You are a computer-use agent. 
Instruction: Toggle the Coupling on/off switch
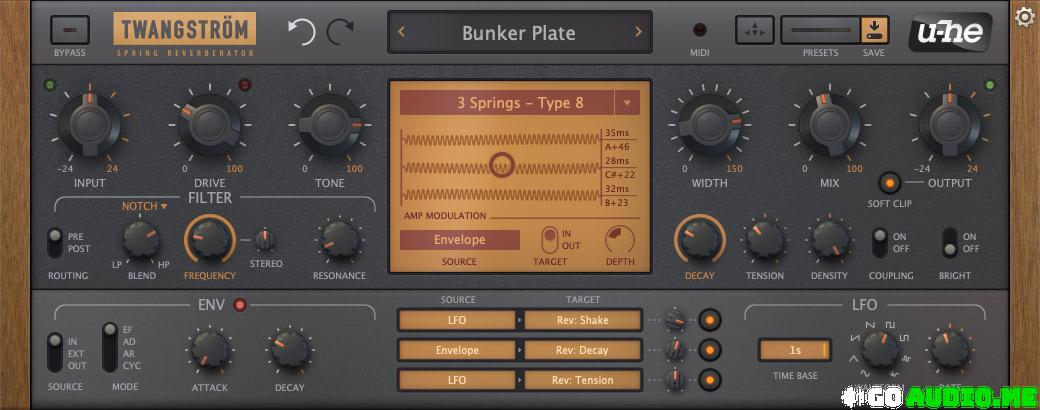point(879,243)
